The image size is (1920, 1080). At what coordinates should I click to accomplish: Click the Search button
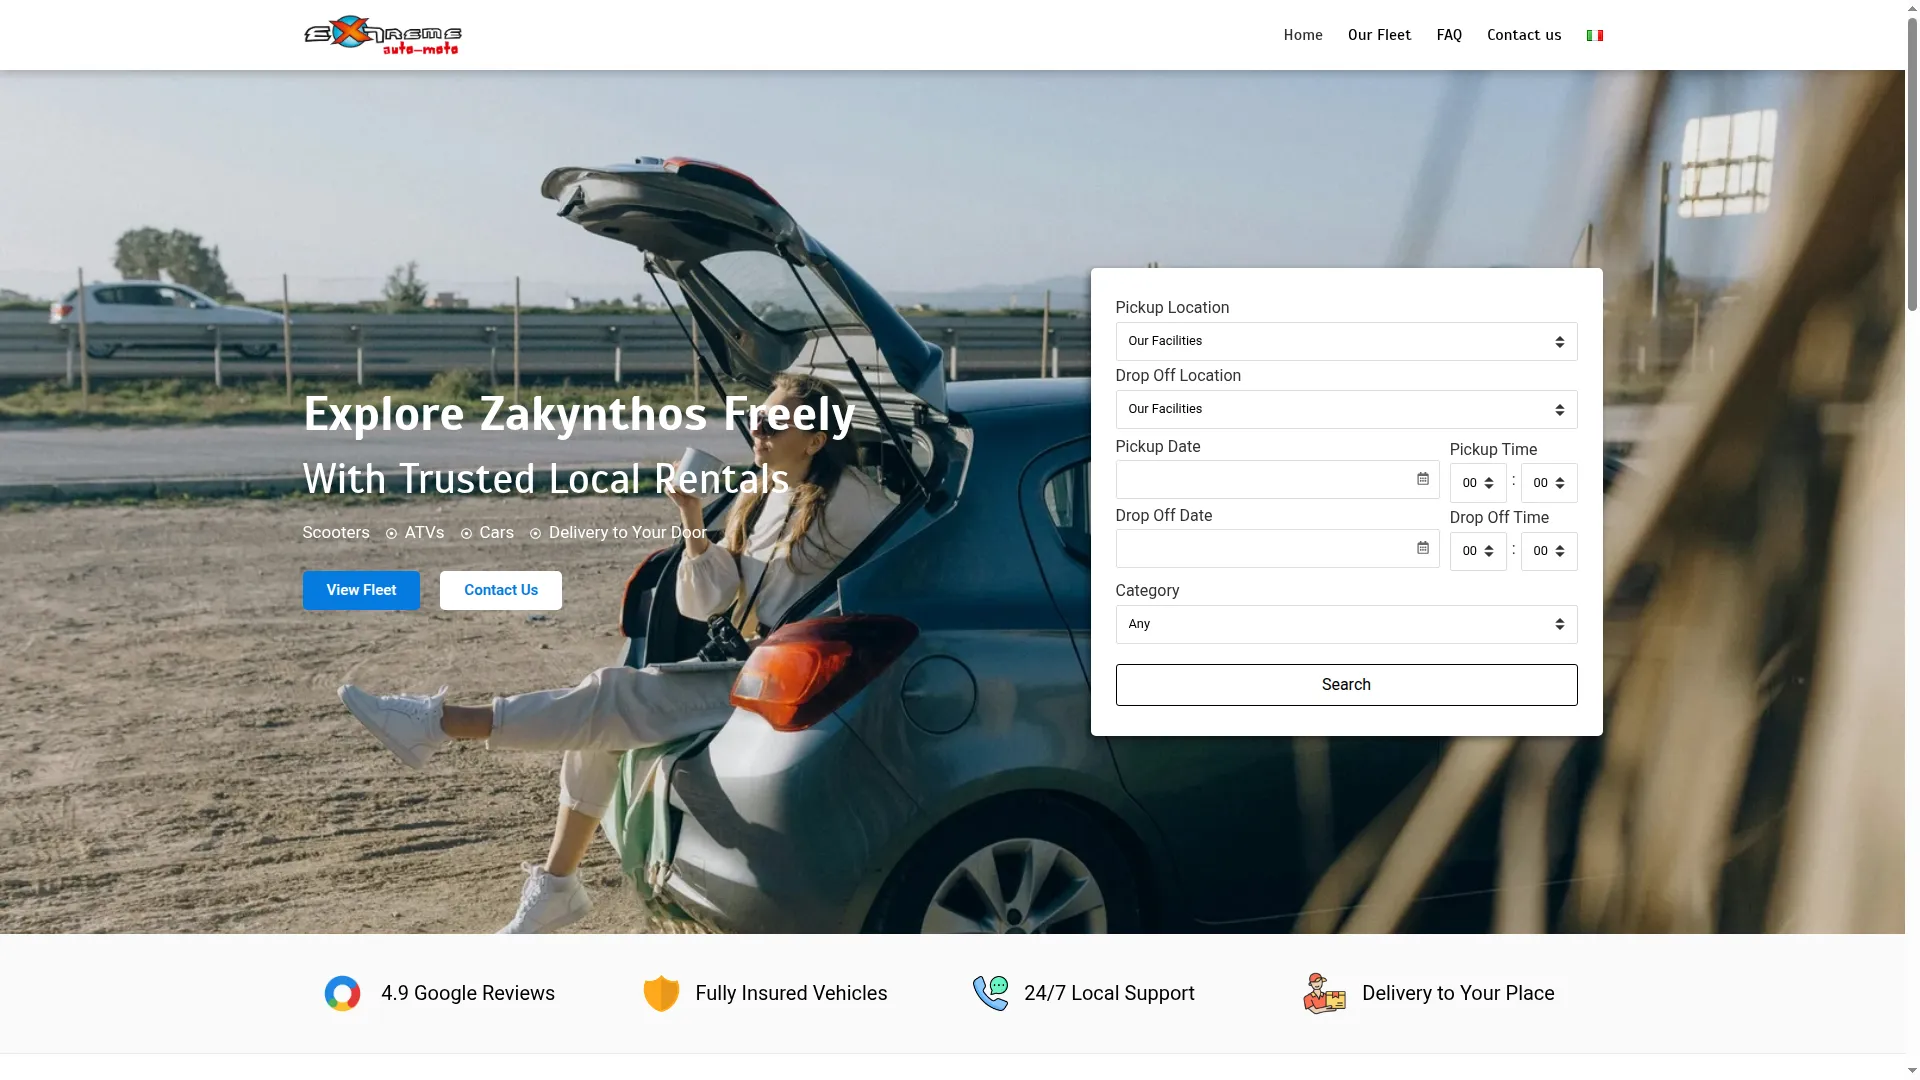1346,685
